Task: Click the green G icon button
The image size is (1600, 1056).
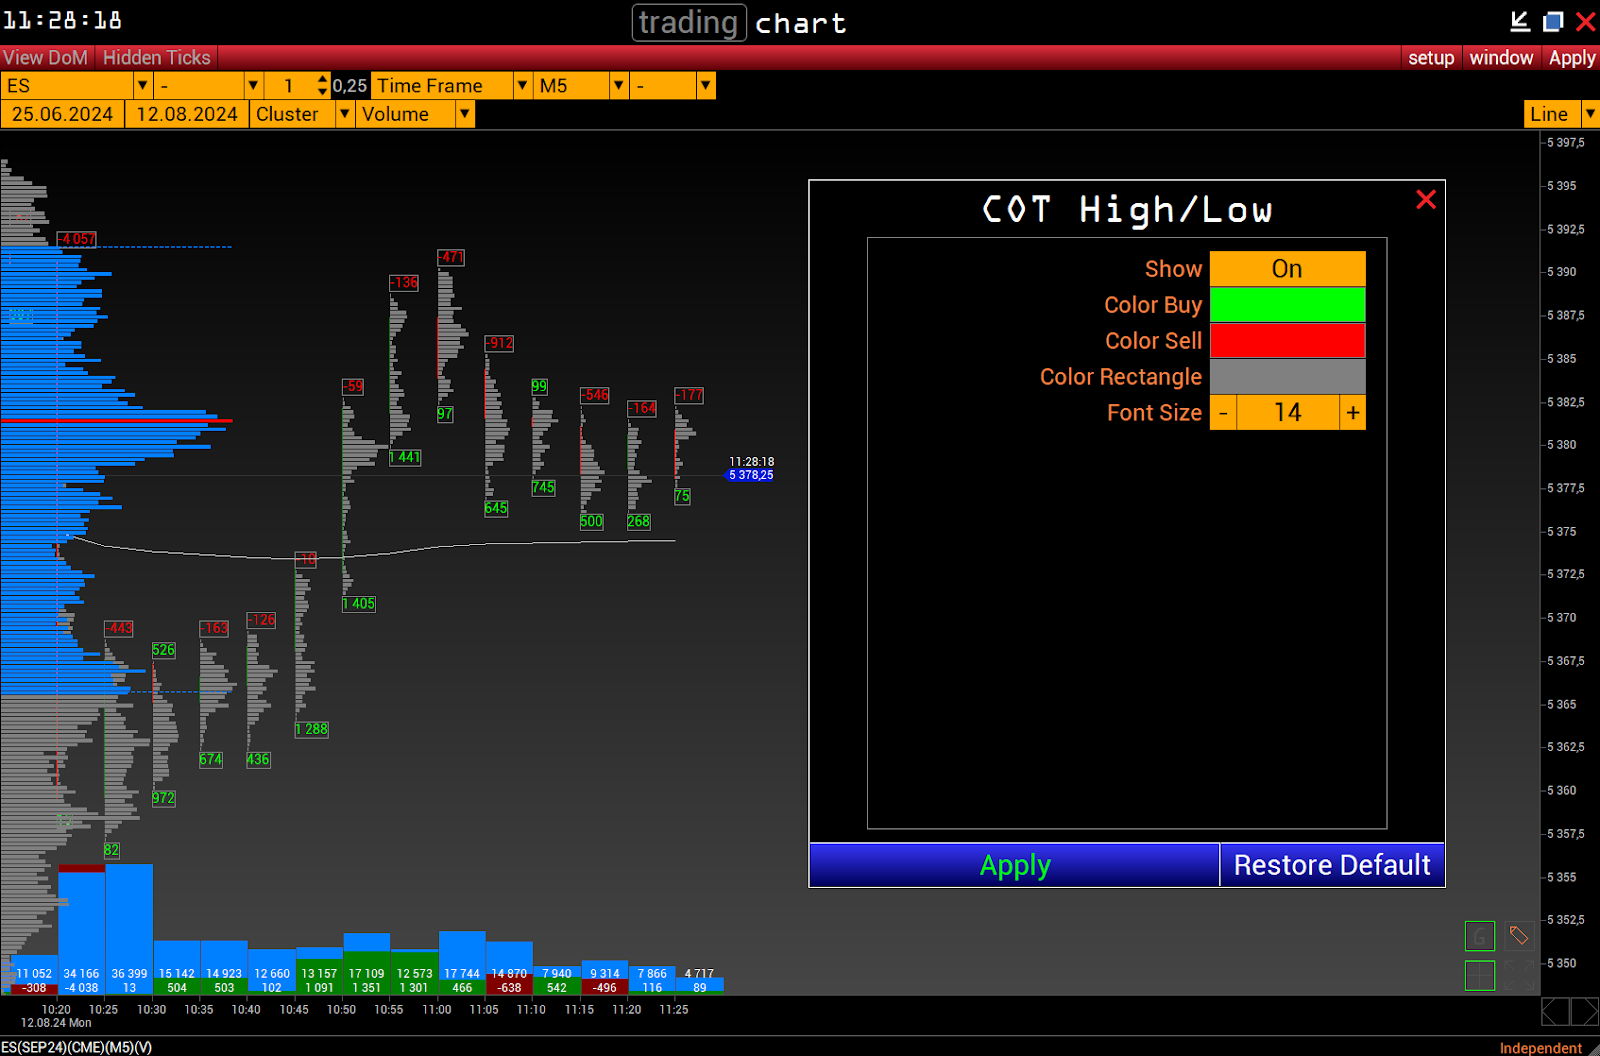Action: coord(1479,936)
